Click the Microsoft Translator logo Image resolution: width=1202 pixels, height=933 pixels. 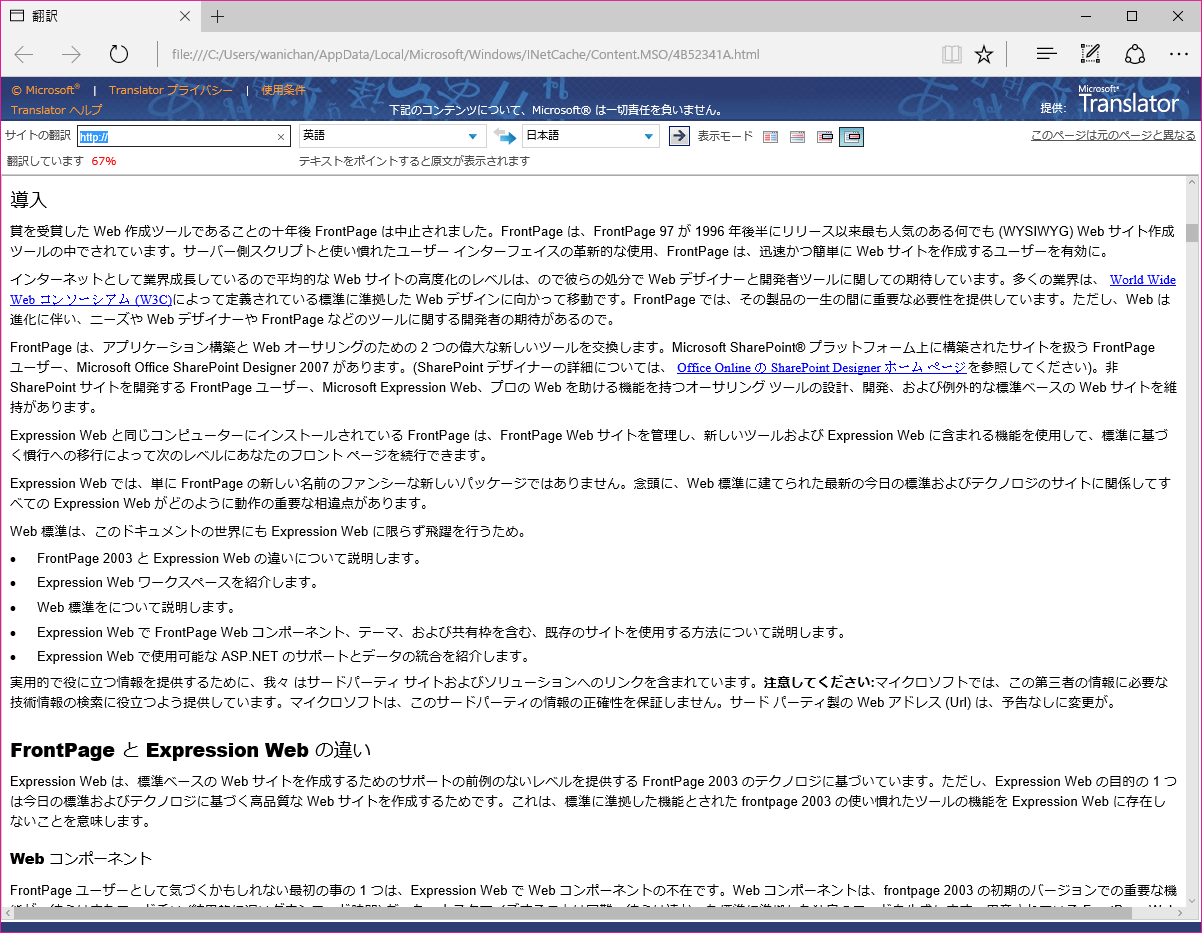pos(1129,99)
